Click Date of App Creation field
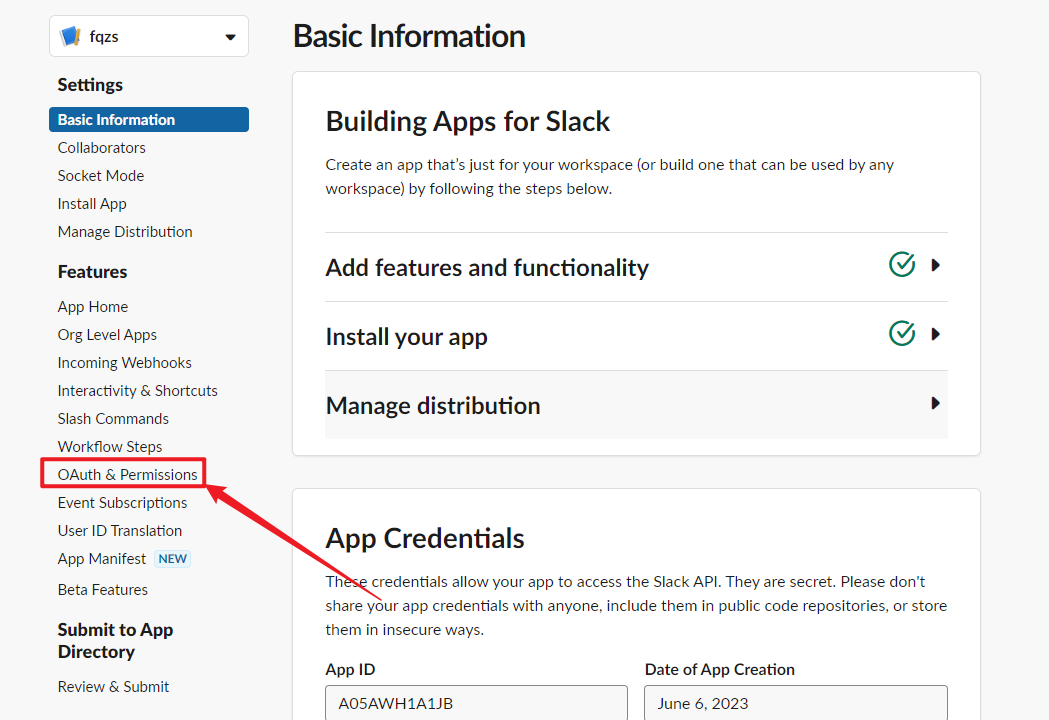This screenshot has height=720, width=1049. 795,703
